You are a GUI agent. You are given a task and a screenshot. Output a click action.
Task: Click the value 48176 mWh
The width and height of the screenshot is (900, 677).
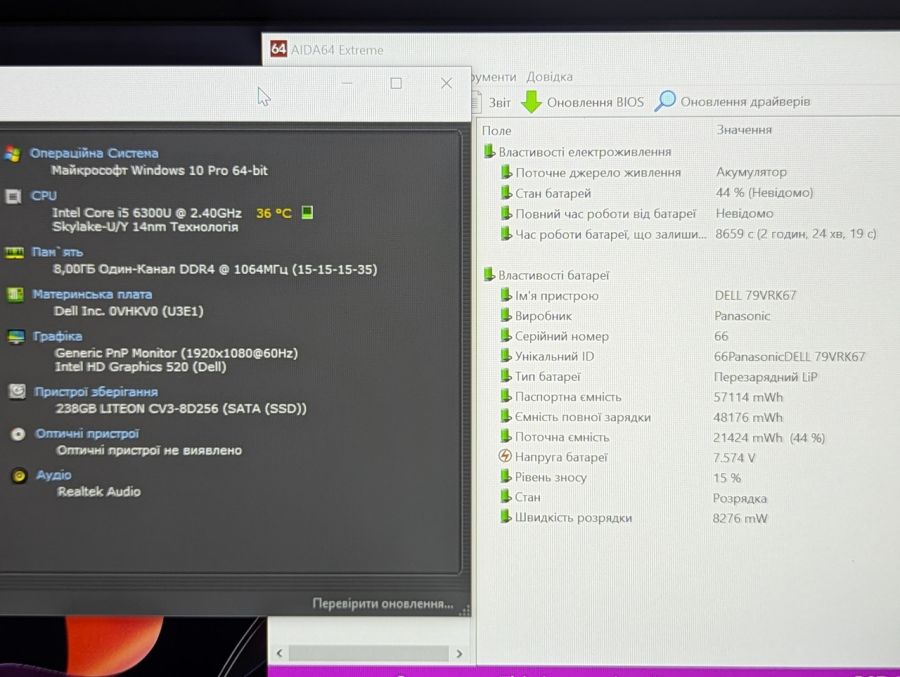[748, 417]
